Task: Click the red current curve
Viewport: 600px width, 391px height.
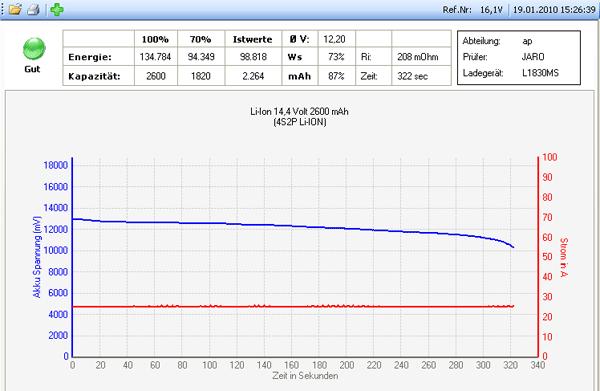Action: click(293, 306)
